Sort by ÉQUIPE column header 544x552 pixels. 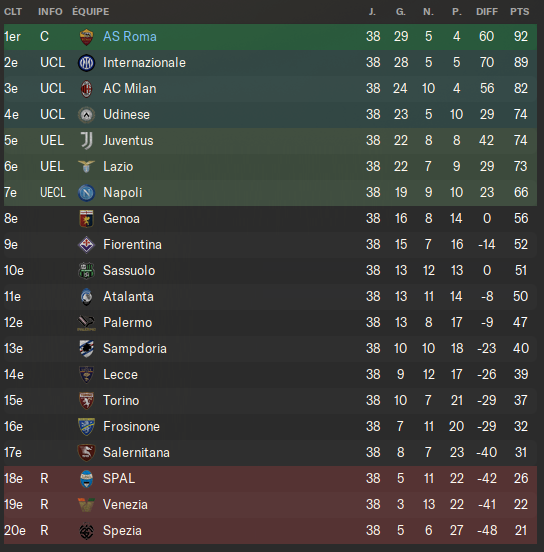coord(90,12)
